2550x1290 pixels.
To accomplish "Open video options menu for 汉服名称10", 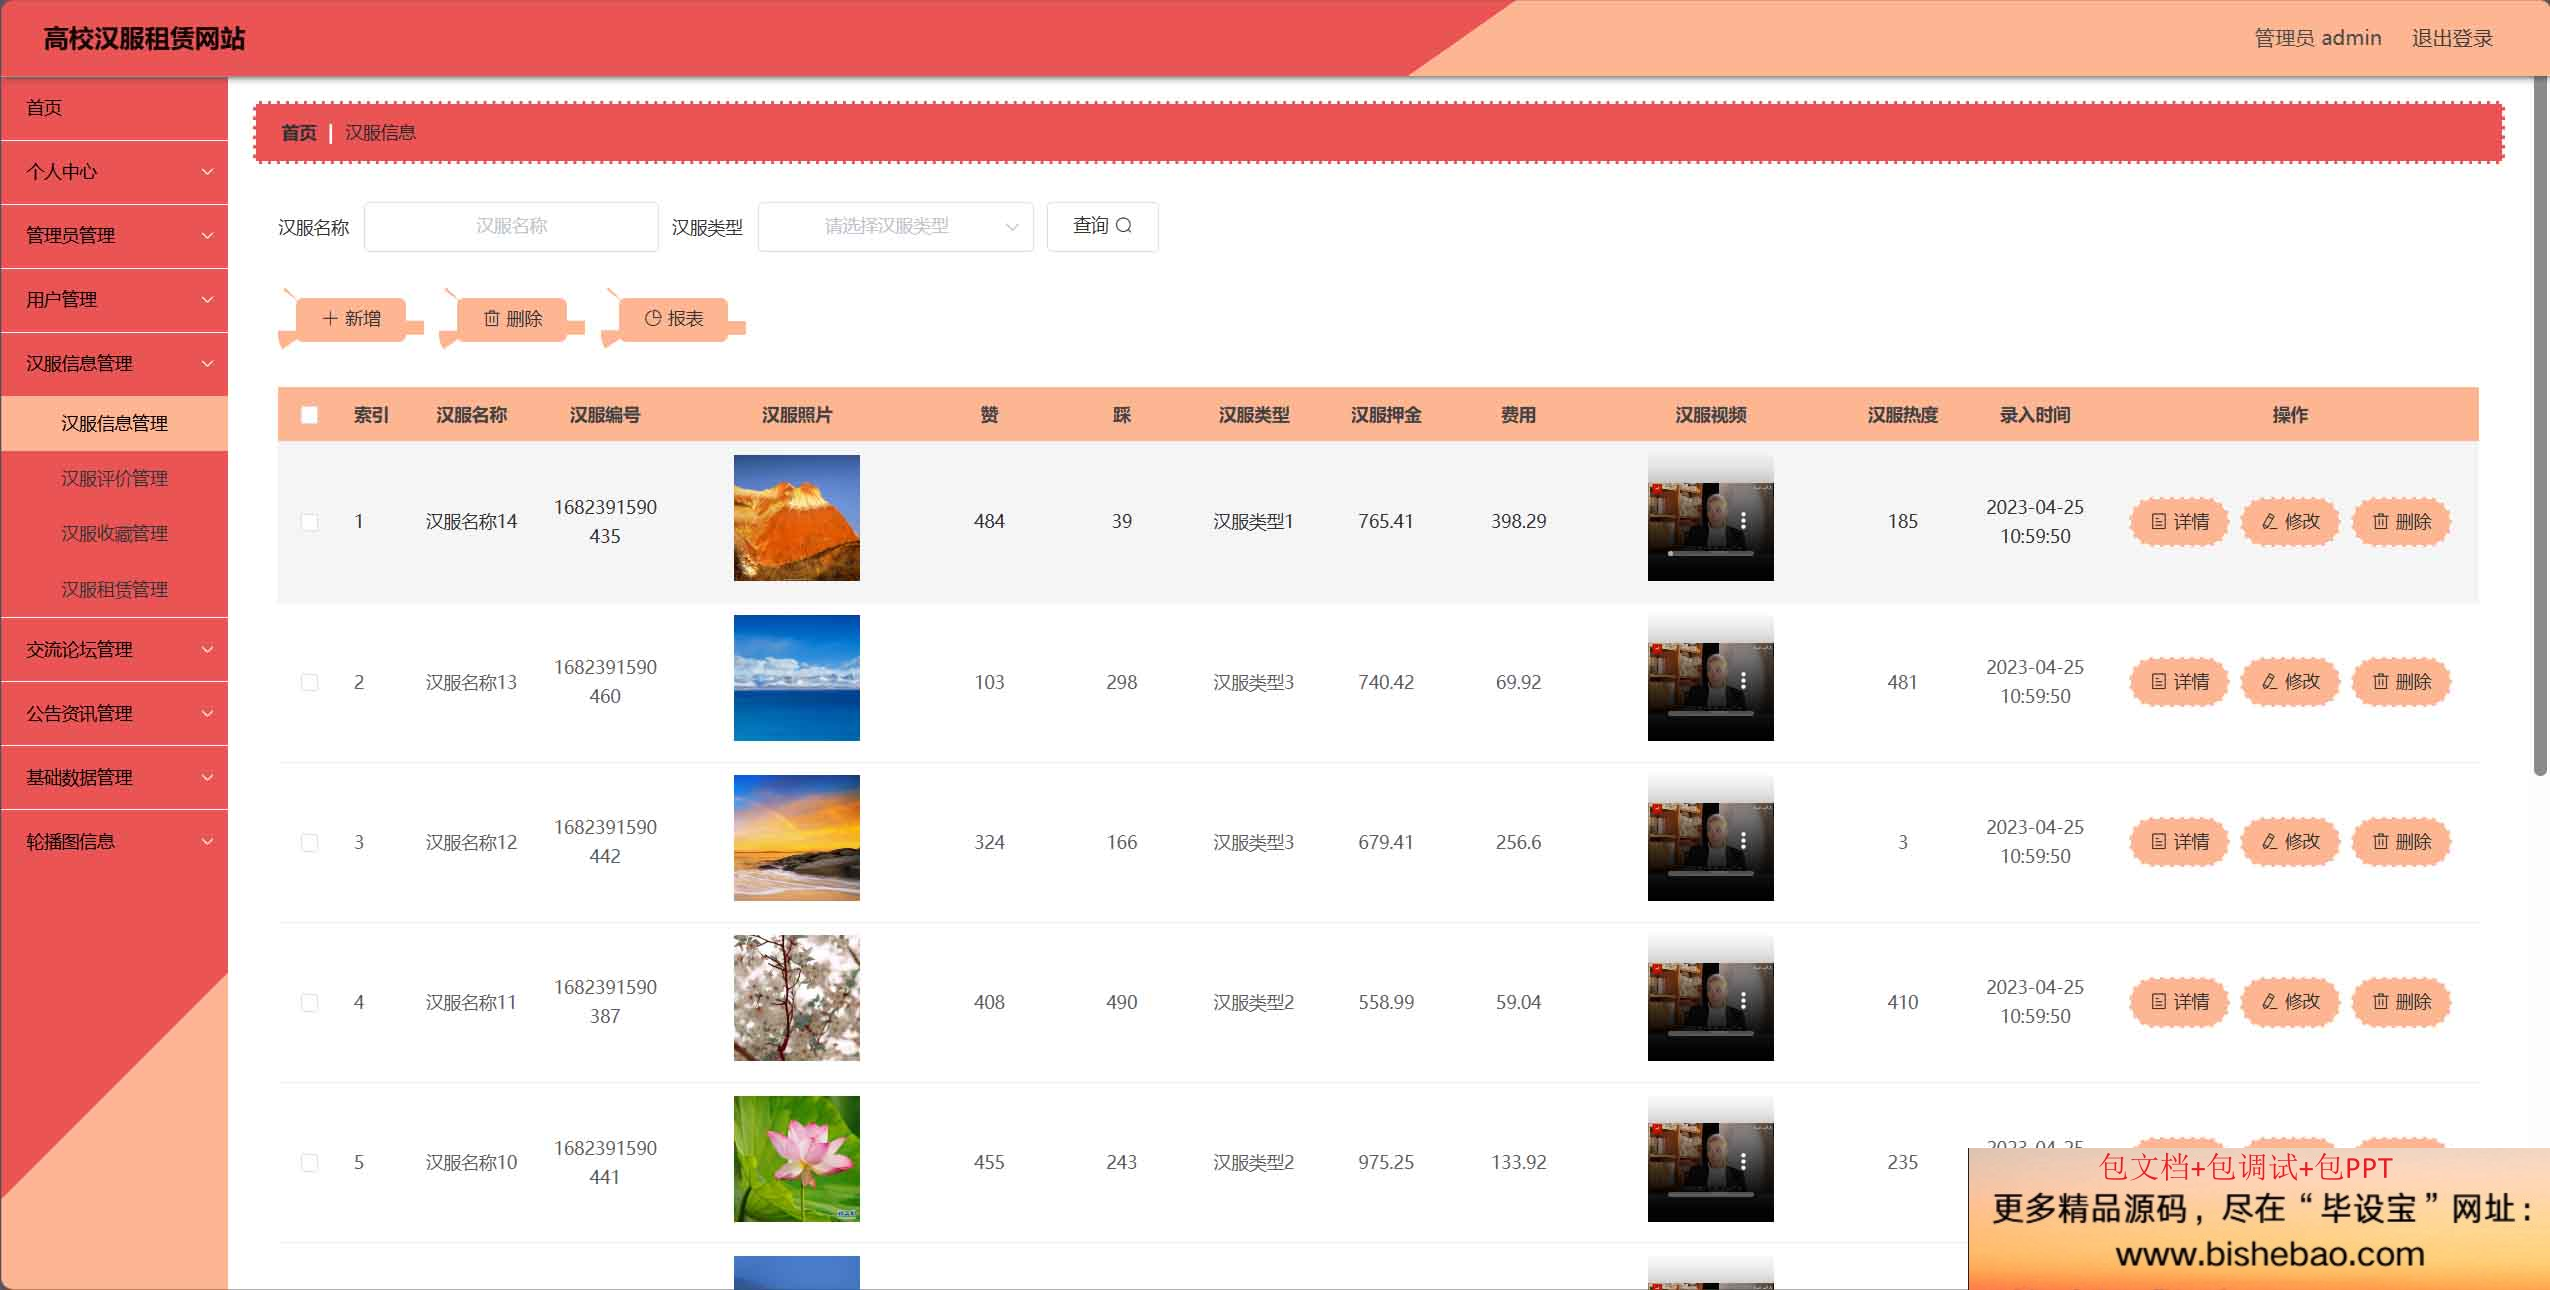I will [1743, 1161].
